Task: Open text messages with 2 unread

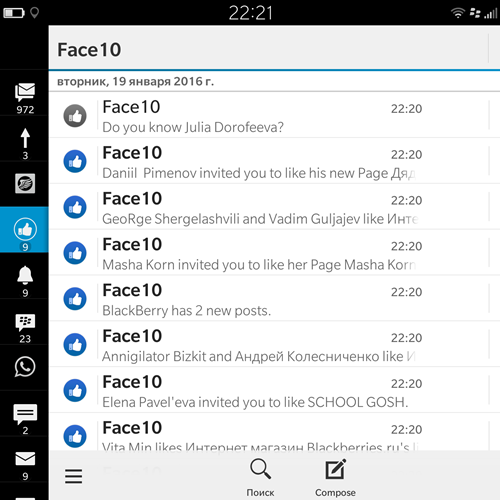Action: tap(25, 414)
